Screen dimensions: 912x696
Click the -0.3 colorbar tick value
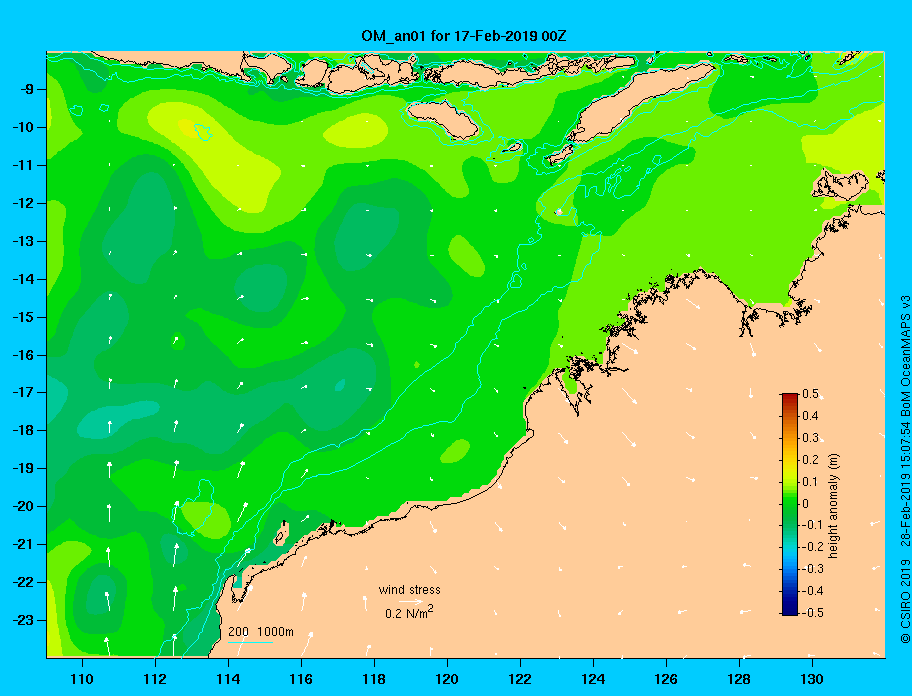(811, 569)
